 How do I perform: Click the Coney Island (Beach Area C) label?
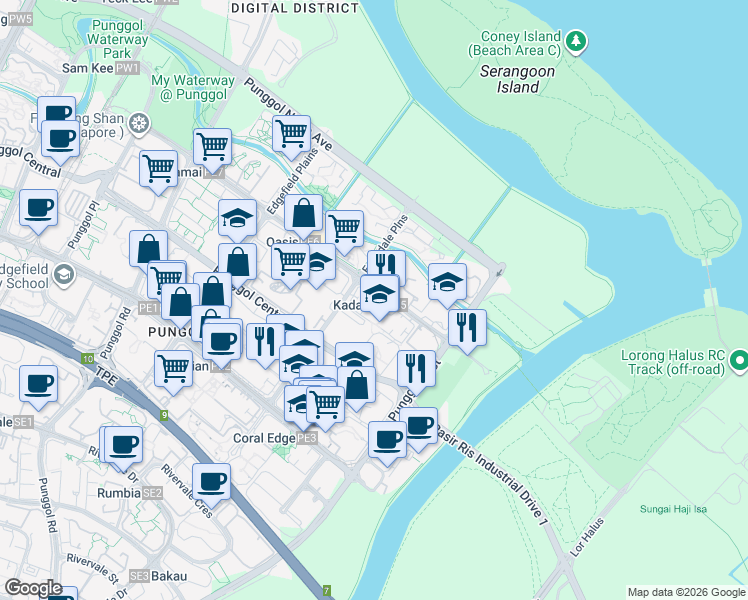click(x=515, y=43)
